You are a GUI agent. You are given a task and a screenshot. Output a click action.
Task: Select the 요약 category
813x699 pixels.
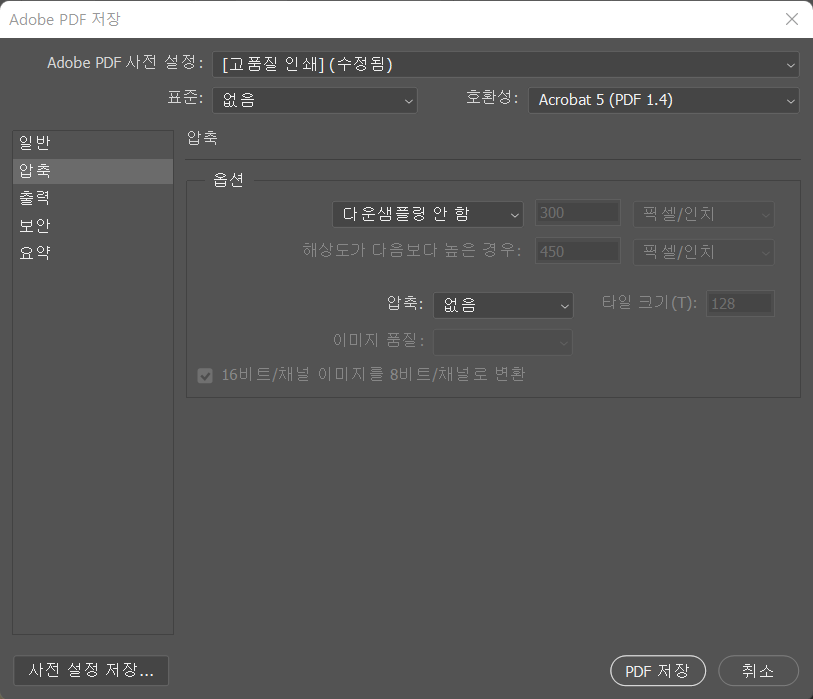[93, 253]
